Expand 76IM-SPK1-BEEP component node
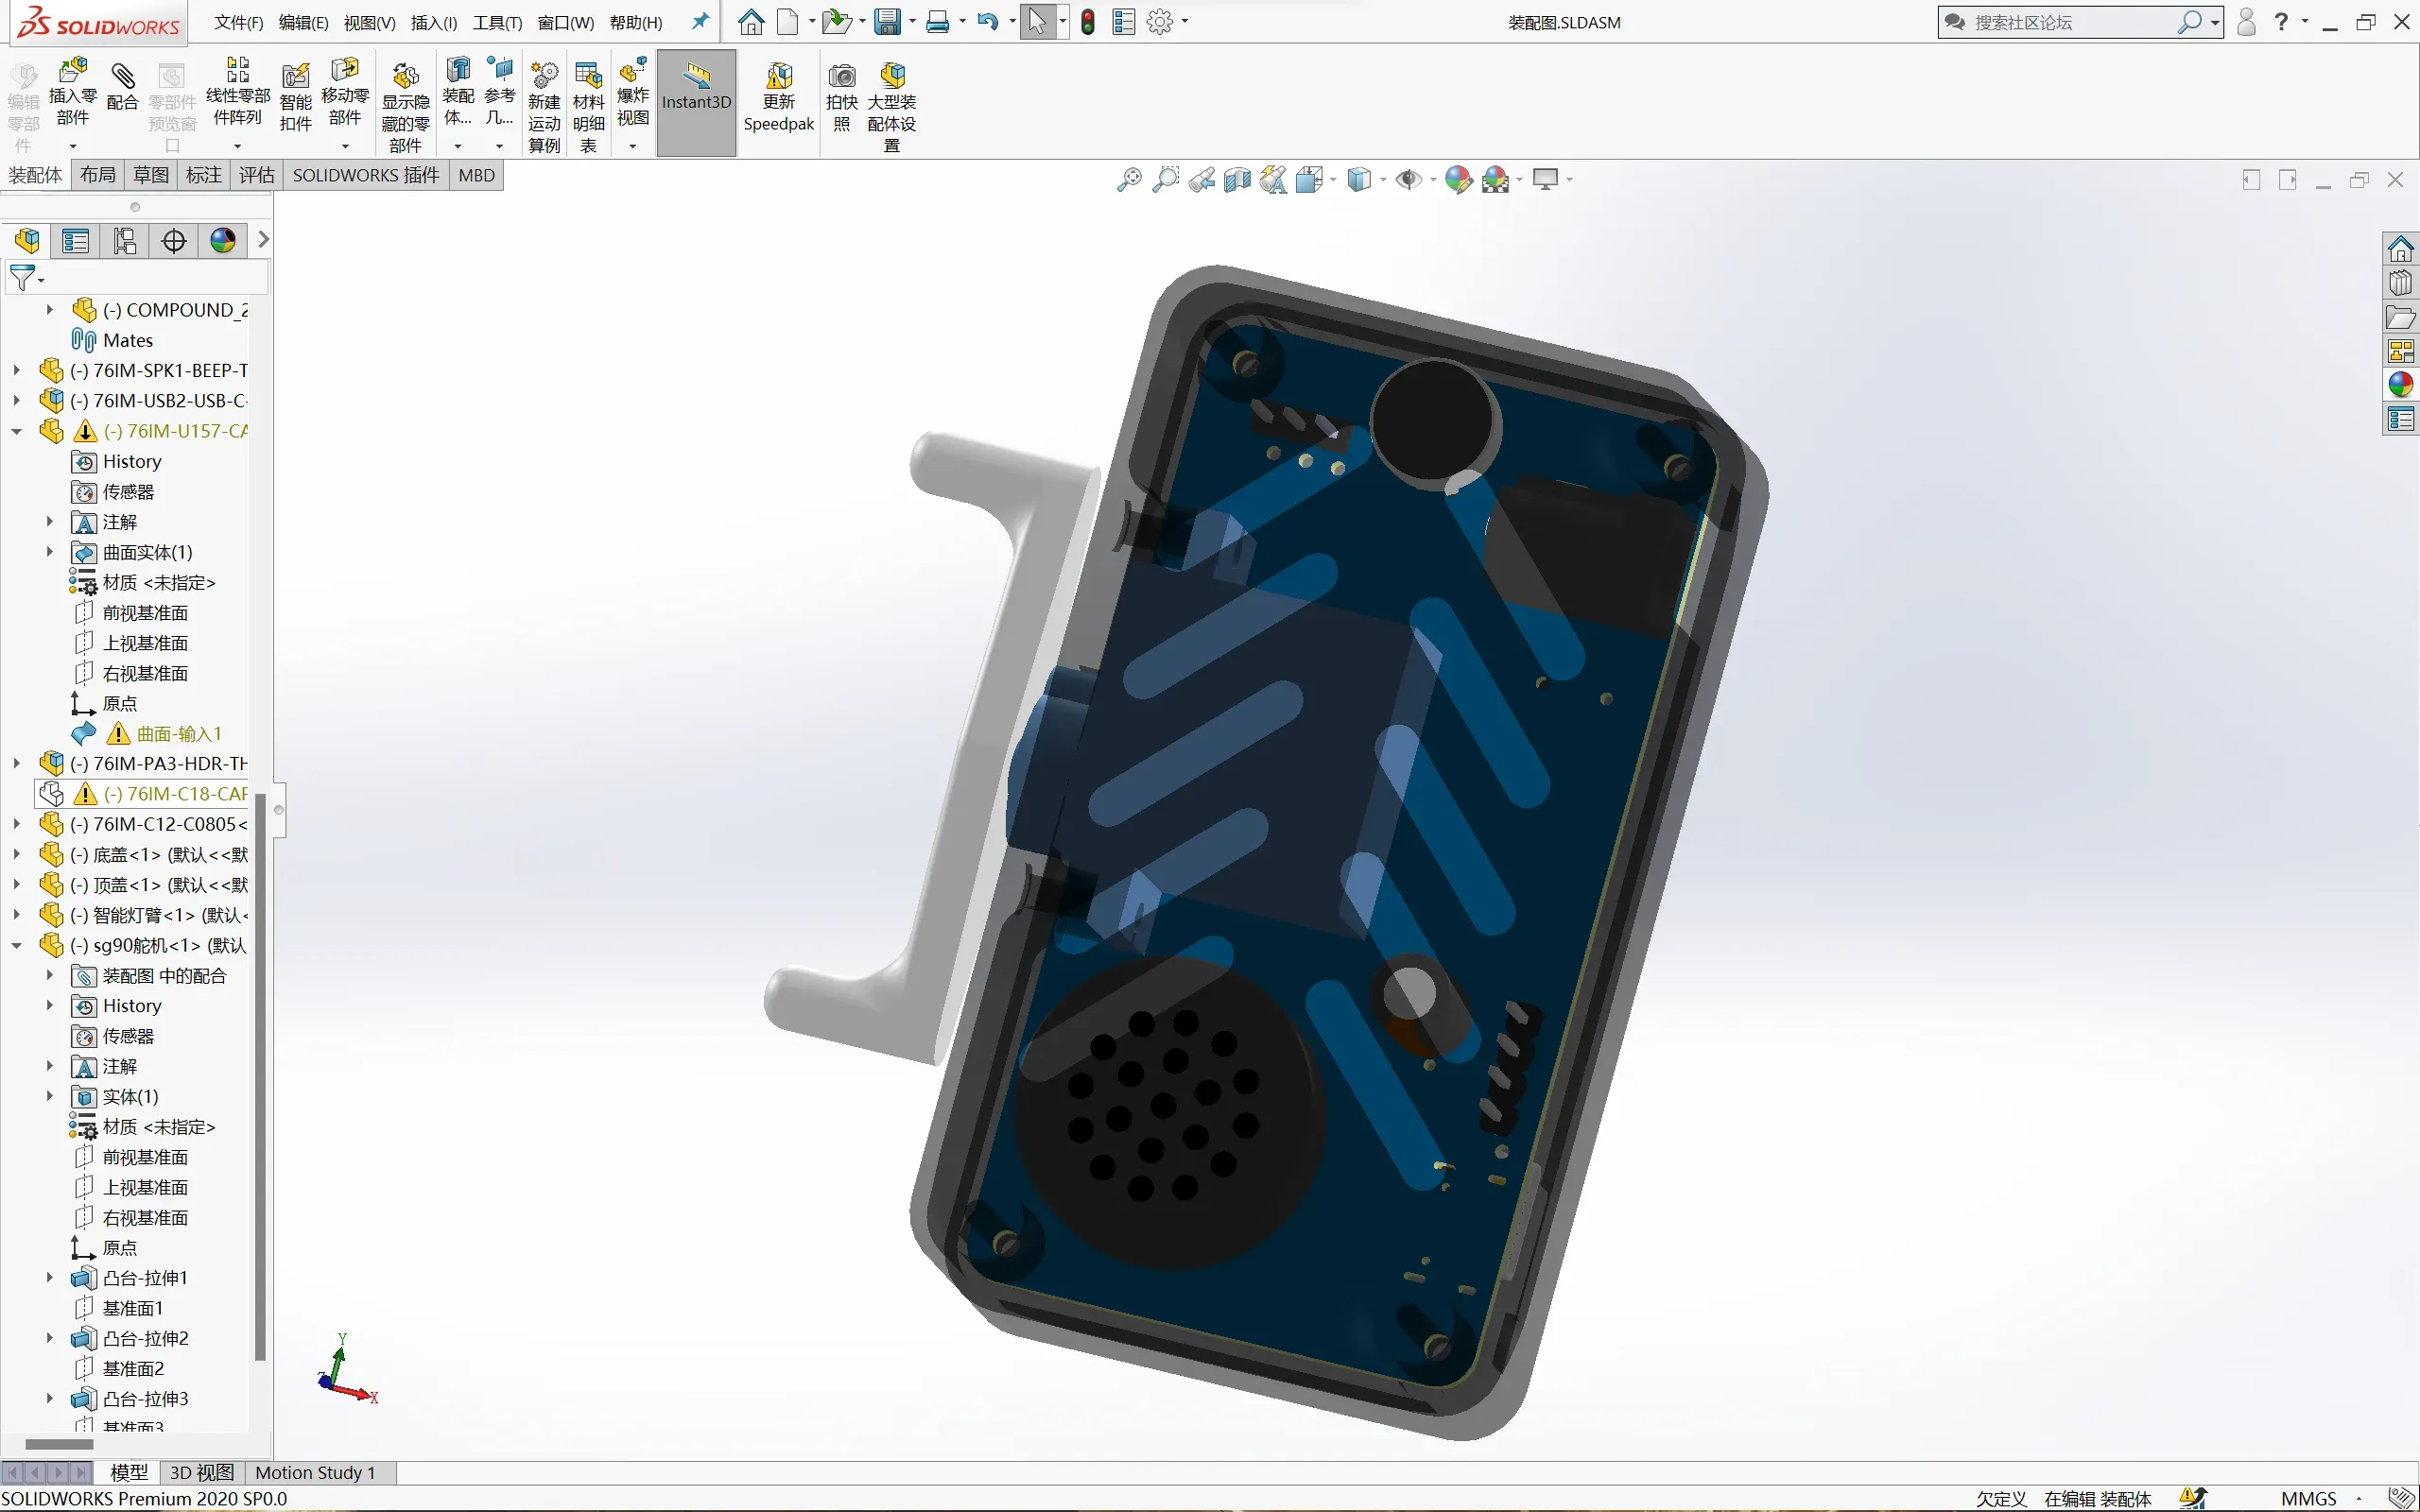Image resolution: width=2420 pixels, height=1512 pixels. (17, 371)
